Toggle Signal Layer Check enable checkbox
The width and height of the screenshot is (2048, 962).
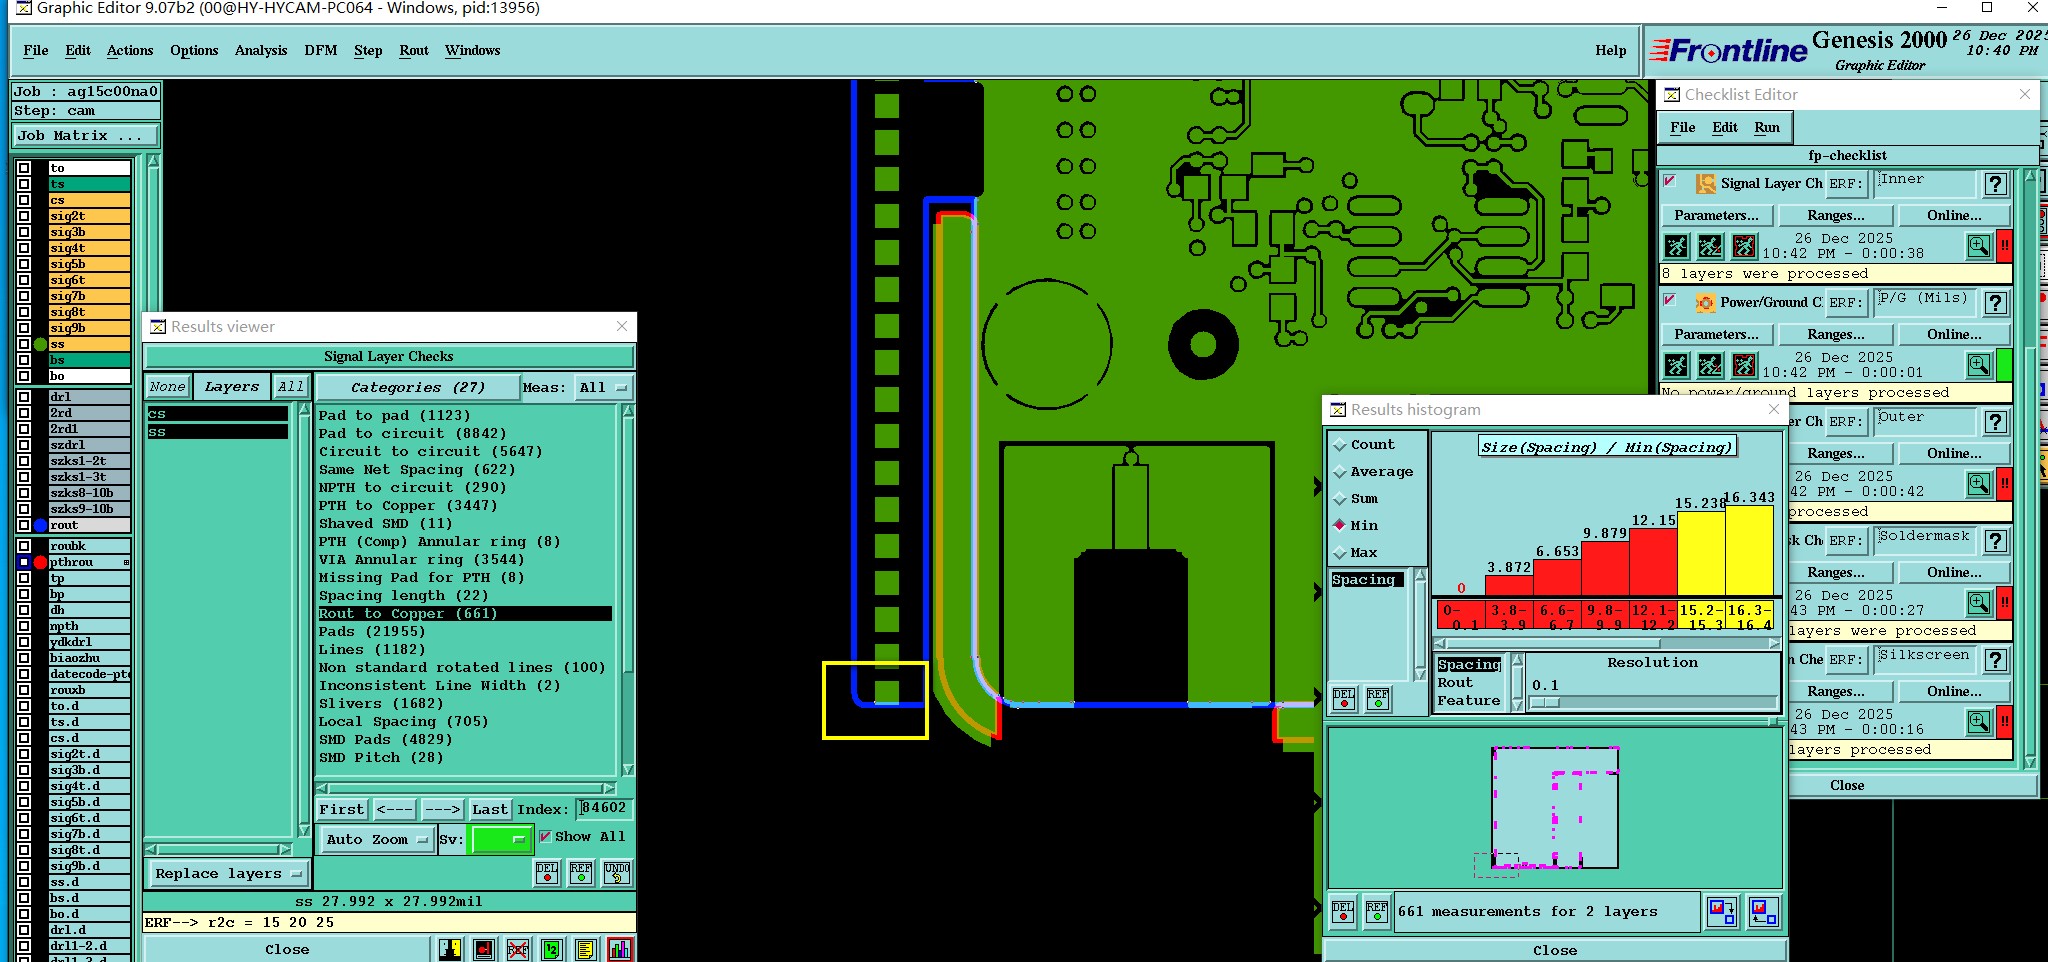[1669, 181]
